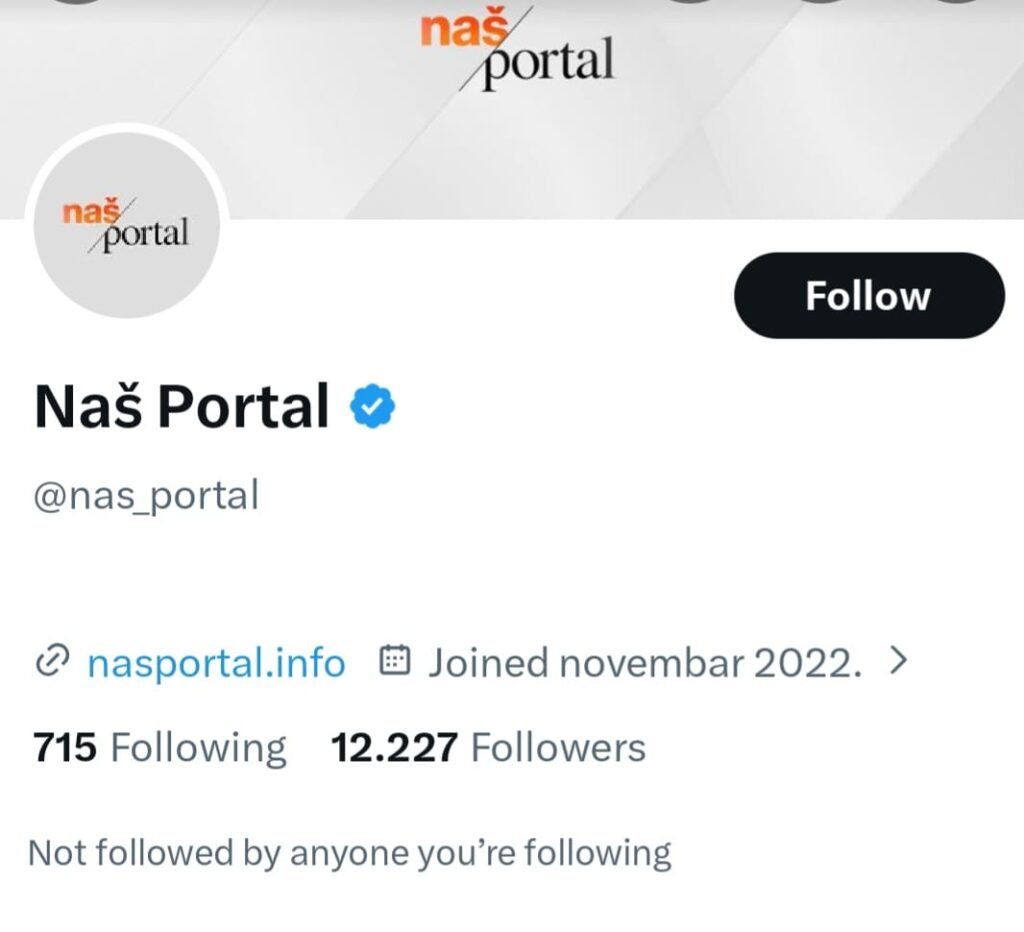Tap the bold 12.227 follower count
The height and width of the screenshot is (932, 1024).
coord(394,747)
